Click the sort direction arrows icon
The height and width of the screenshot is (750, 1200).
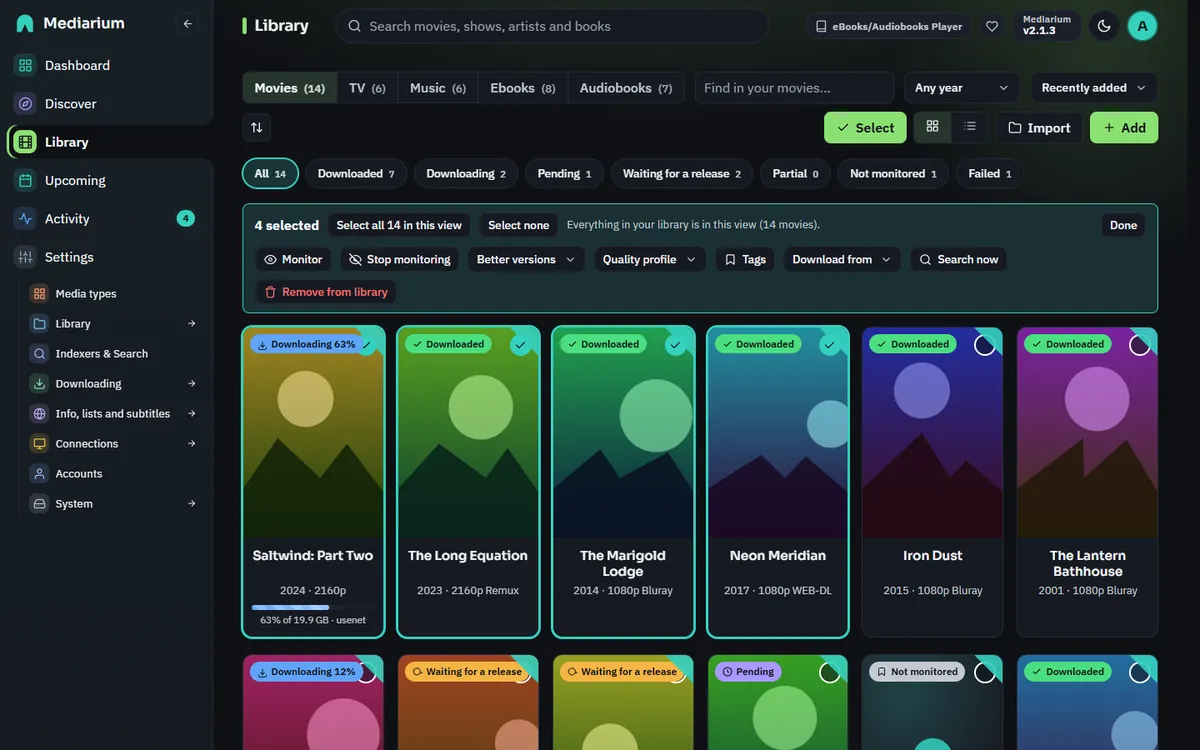257,127
